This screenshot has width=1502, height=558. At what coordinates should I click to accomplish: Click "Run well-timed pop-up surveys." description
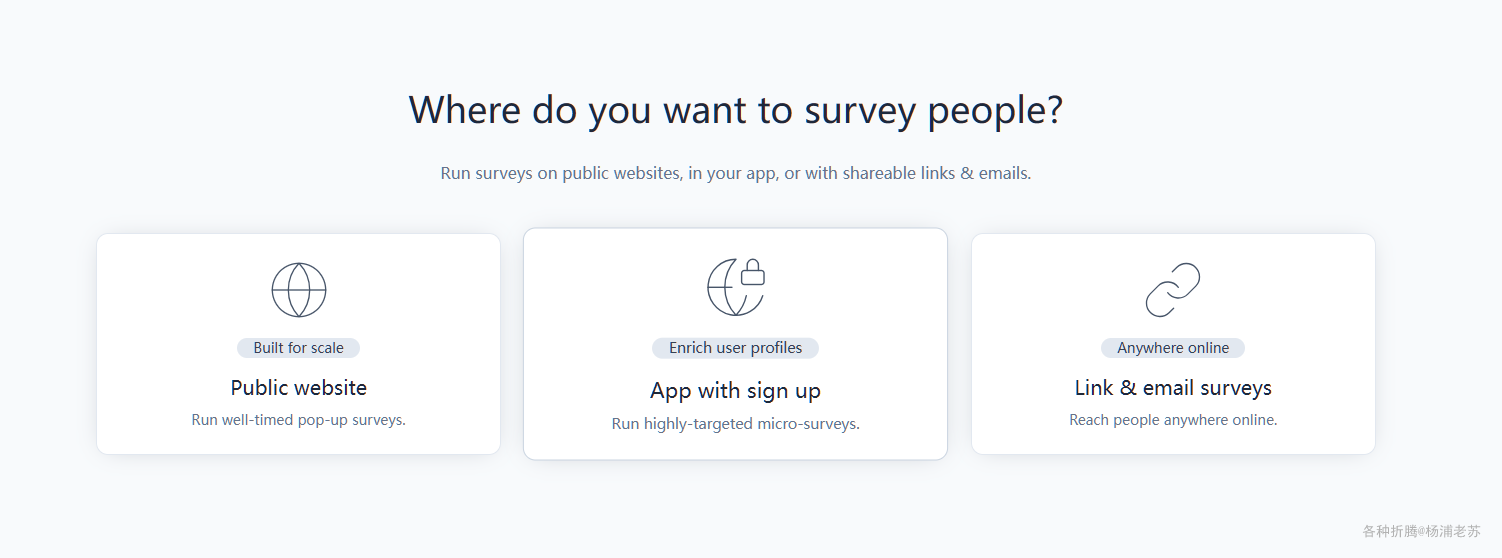coord(298,420)
